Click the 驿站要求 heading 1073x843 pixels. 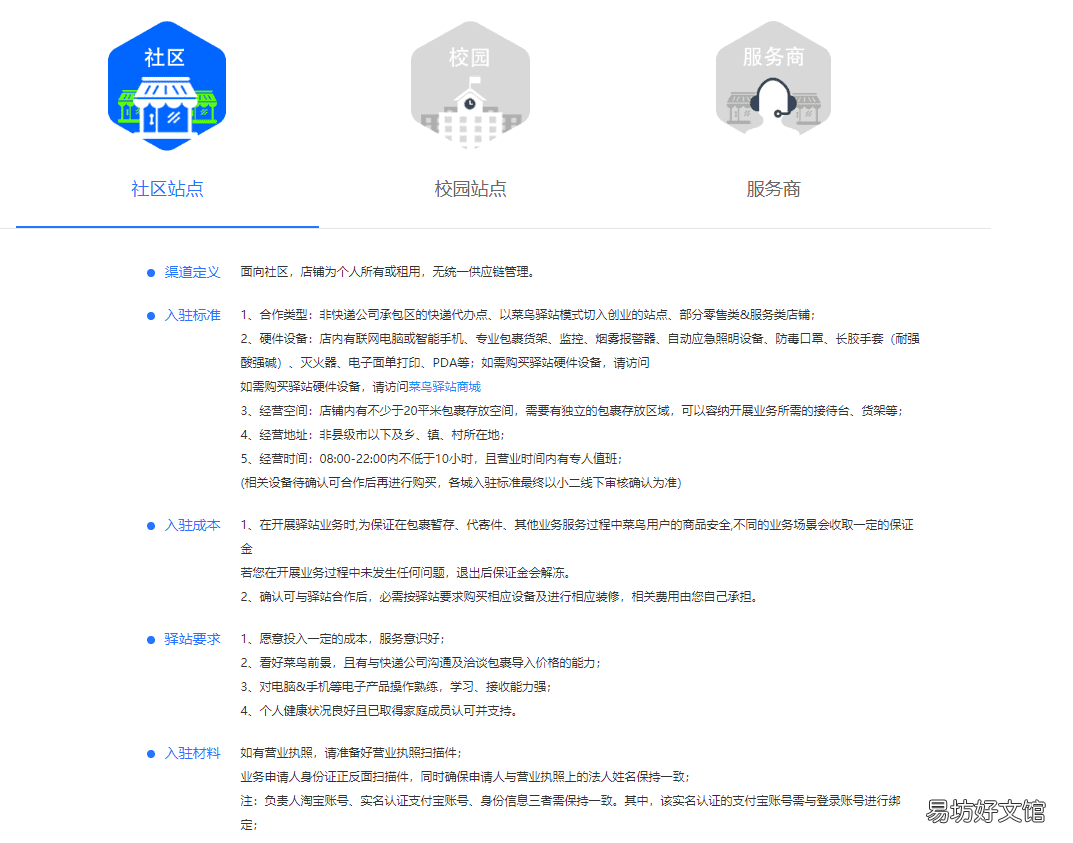click(x=192, y=639)
